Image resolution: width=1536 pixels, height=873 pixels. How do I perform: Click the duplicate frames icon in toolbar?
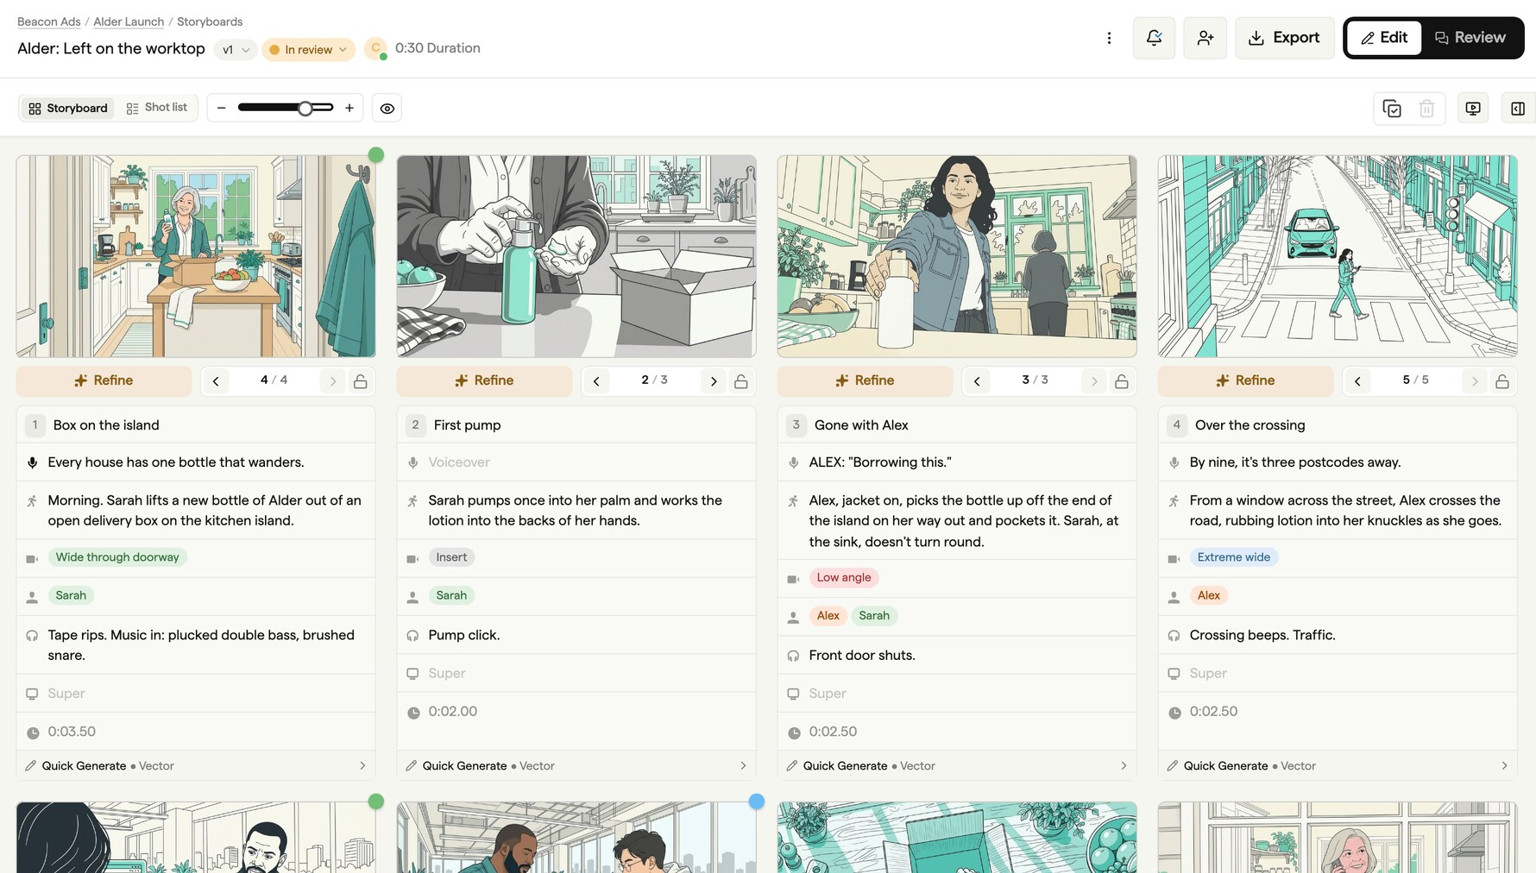tap(1392, 108)
